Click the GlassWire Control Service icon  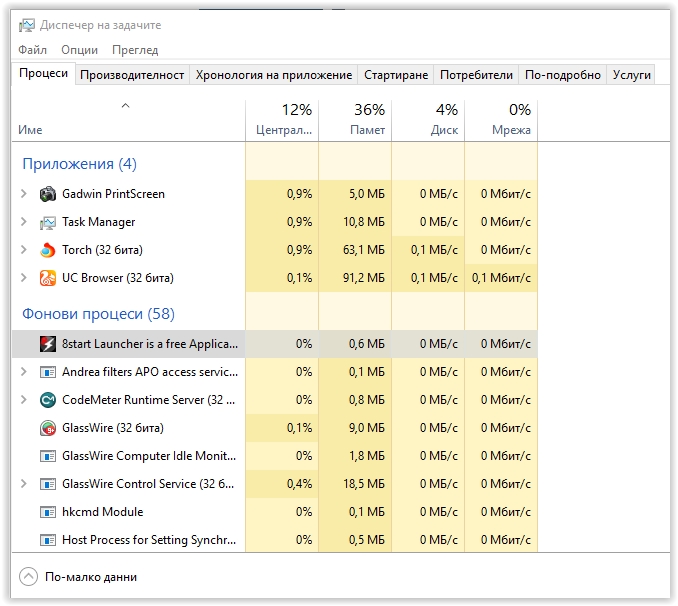click(48, 484)
